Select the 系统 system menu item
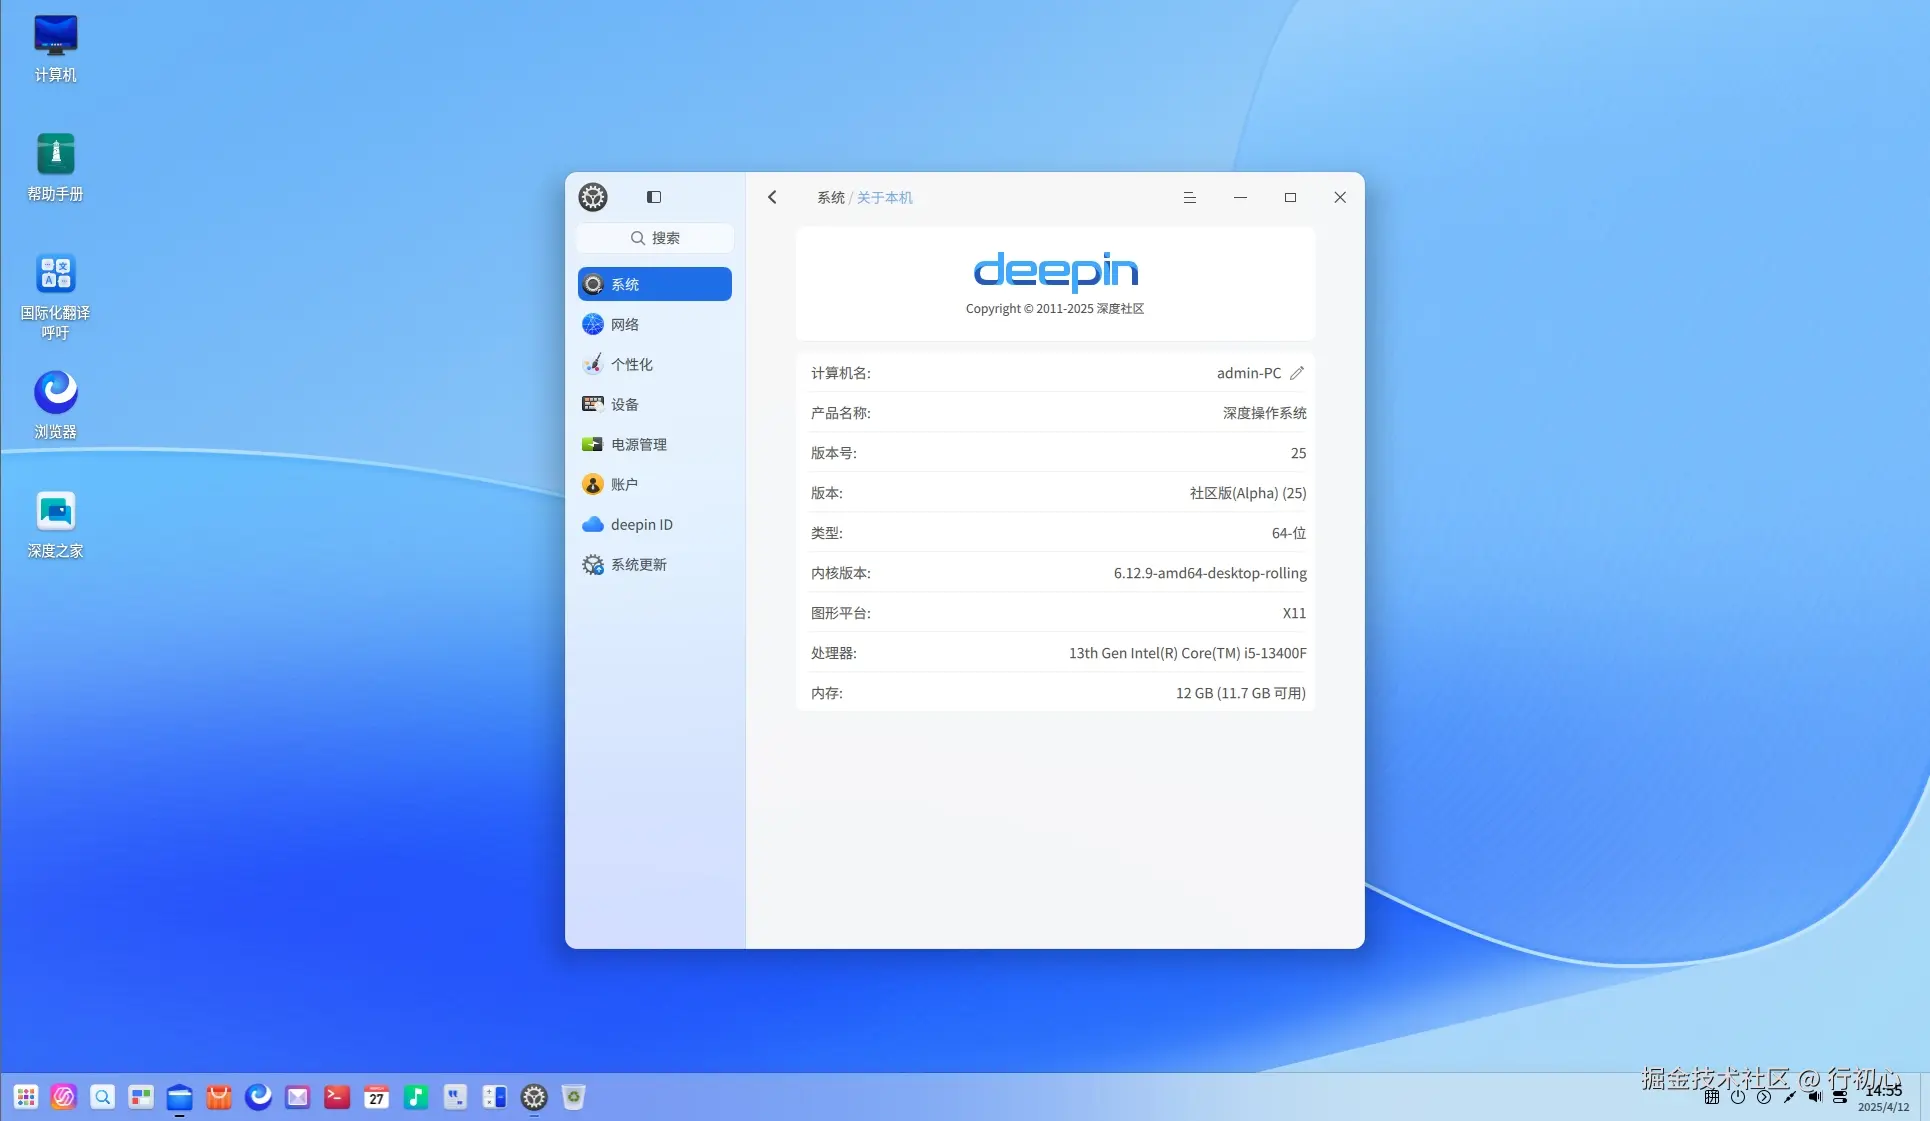The height and width of the screenshot is (1121, 1930). point(654,284)
